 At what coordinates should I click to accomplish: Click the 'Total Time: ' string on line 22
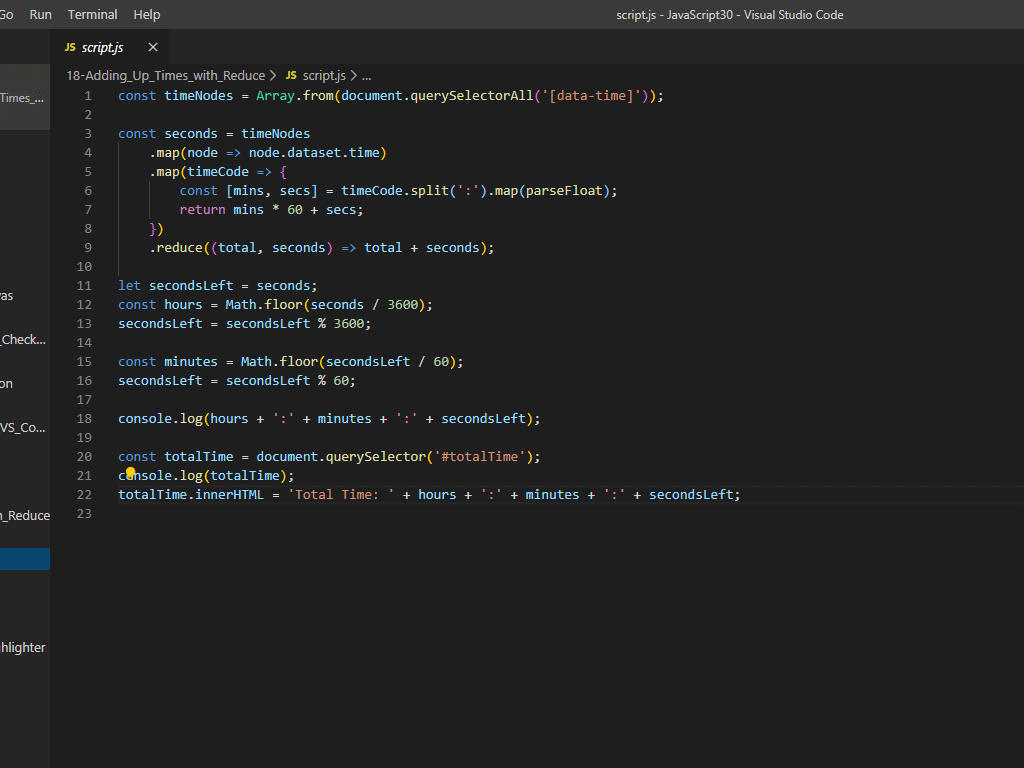[x=342, y=495]
